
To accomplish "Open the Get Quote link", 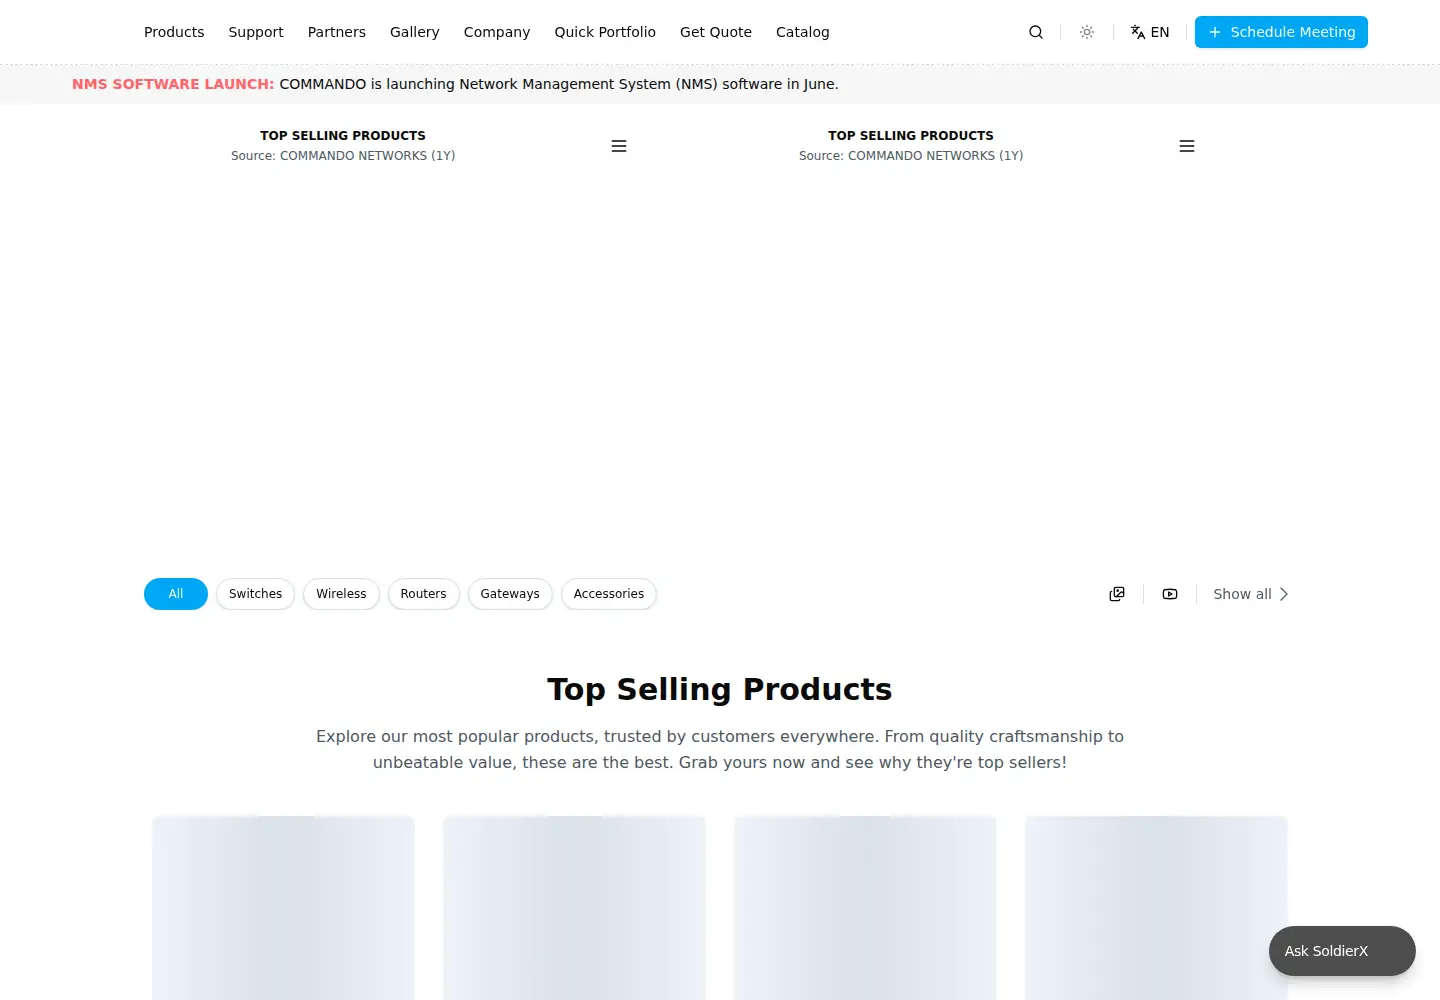I will click(x=716, y=32).
